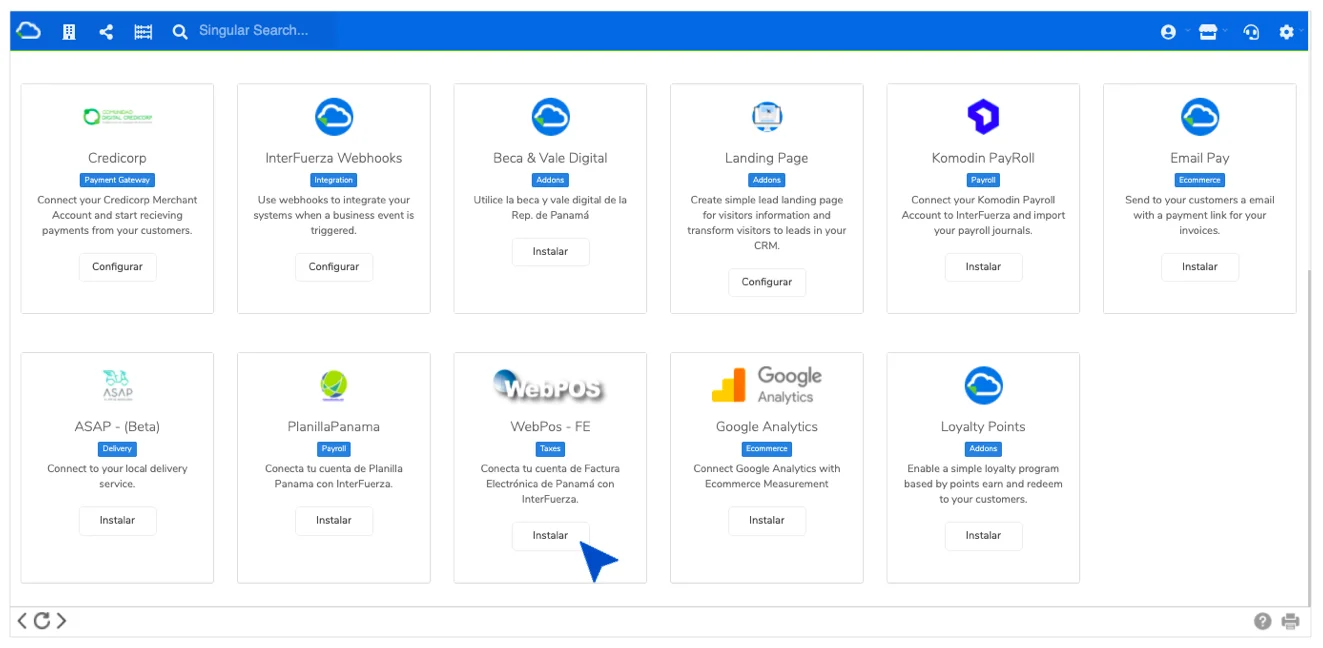Click the Loyalty Points title

point(983,427)
